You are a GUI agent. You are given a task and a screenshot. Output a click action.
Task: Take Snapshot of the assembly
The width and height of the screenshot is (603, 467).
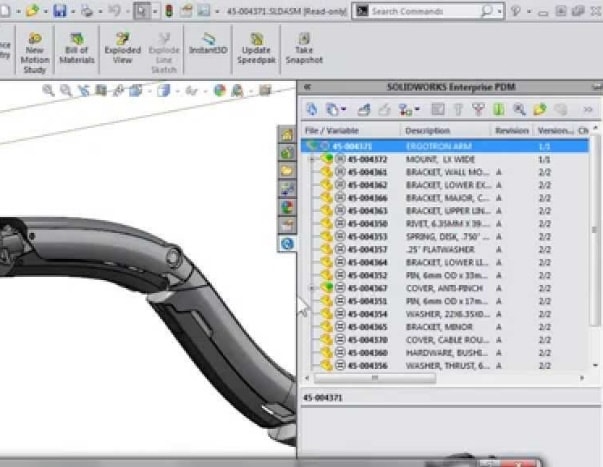pyautogui.click(x=304, y=48)
